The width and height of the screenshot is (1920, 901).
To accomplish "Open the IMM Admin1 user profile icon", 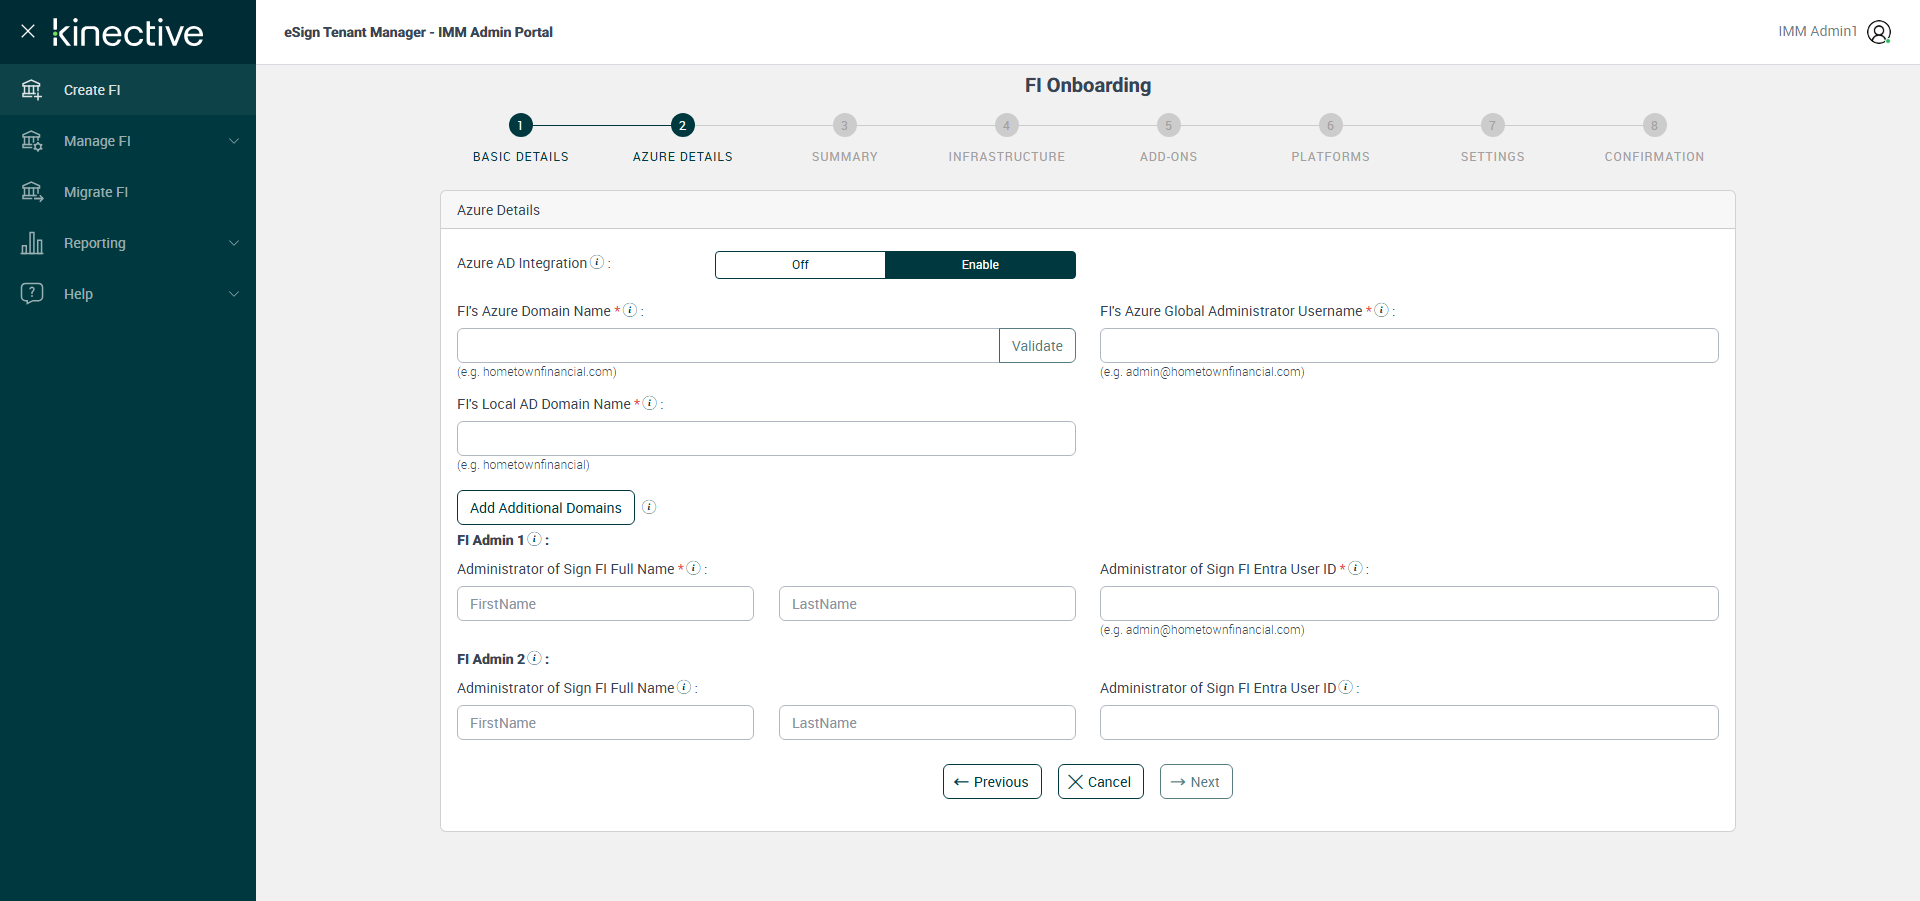I will click(x=1879, y=32).
